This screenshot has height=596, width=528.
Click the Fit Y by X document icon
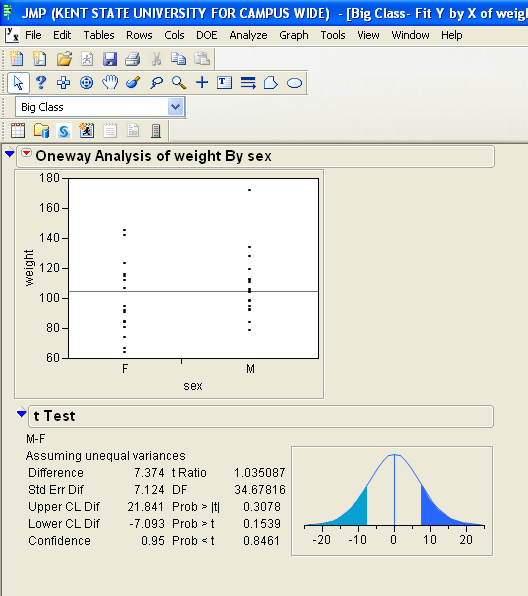tap(12, 35)
